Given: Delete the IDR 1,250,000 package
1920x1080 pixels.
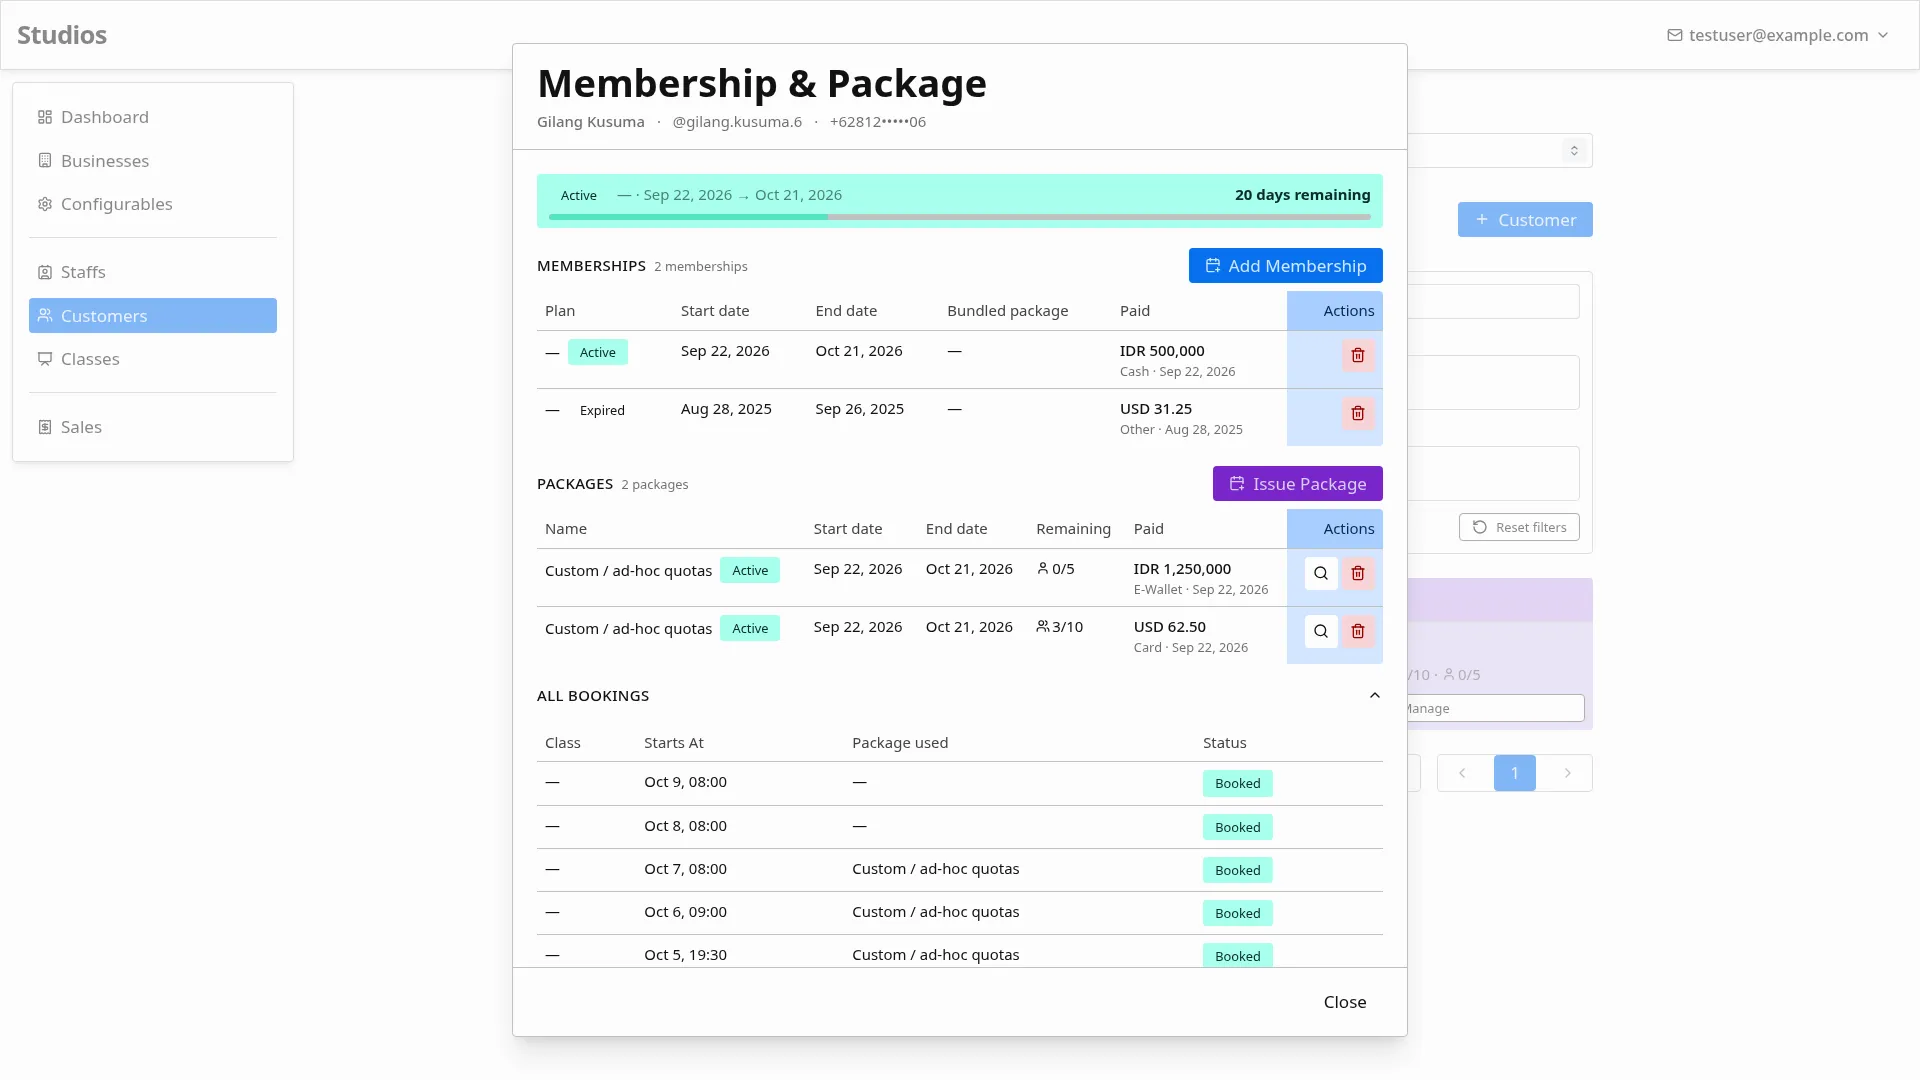Looking at the screenshot, I should [1357, 573].
